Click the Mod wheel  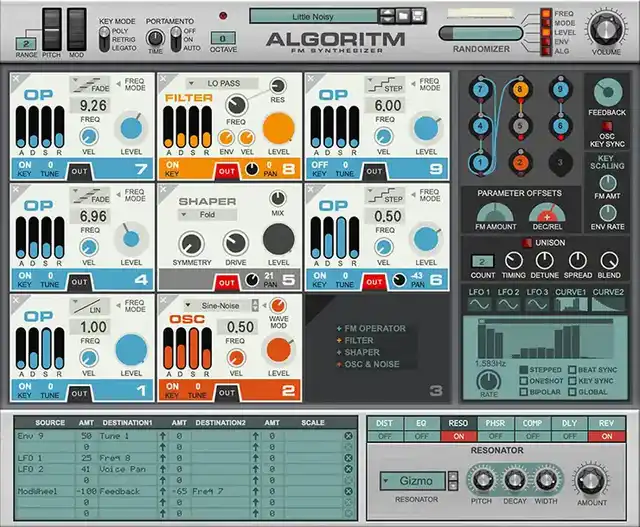[77, 29]
